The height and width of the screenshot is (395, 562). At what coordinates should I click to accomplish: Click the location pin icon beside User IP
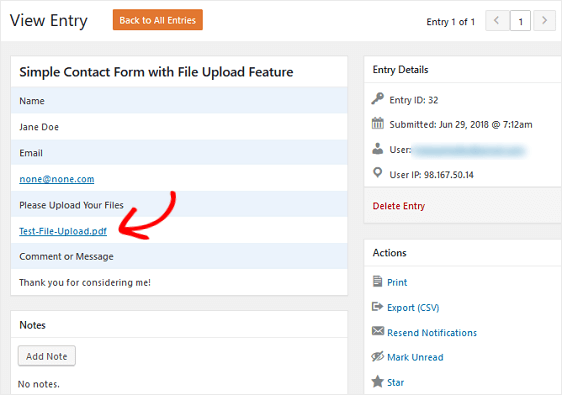[x=377, y=173]
